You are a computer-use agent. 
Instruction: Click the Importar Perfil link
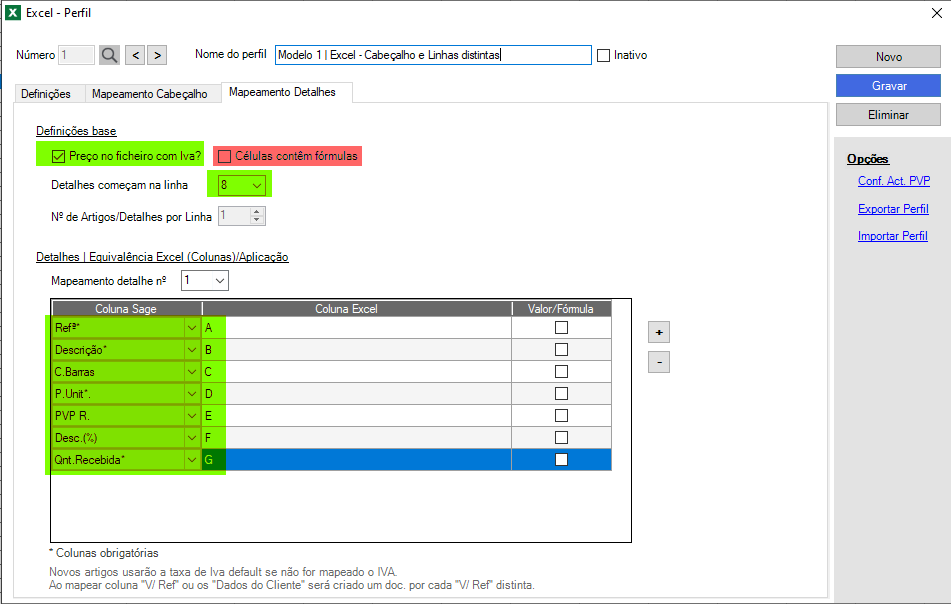pyautogui.click(x=892, y=236)
